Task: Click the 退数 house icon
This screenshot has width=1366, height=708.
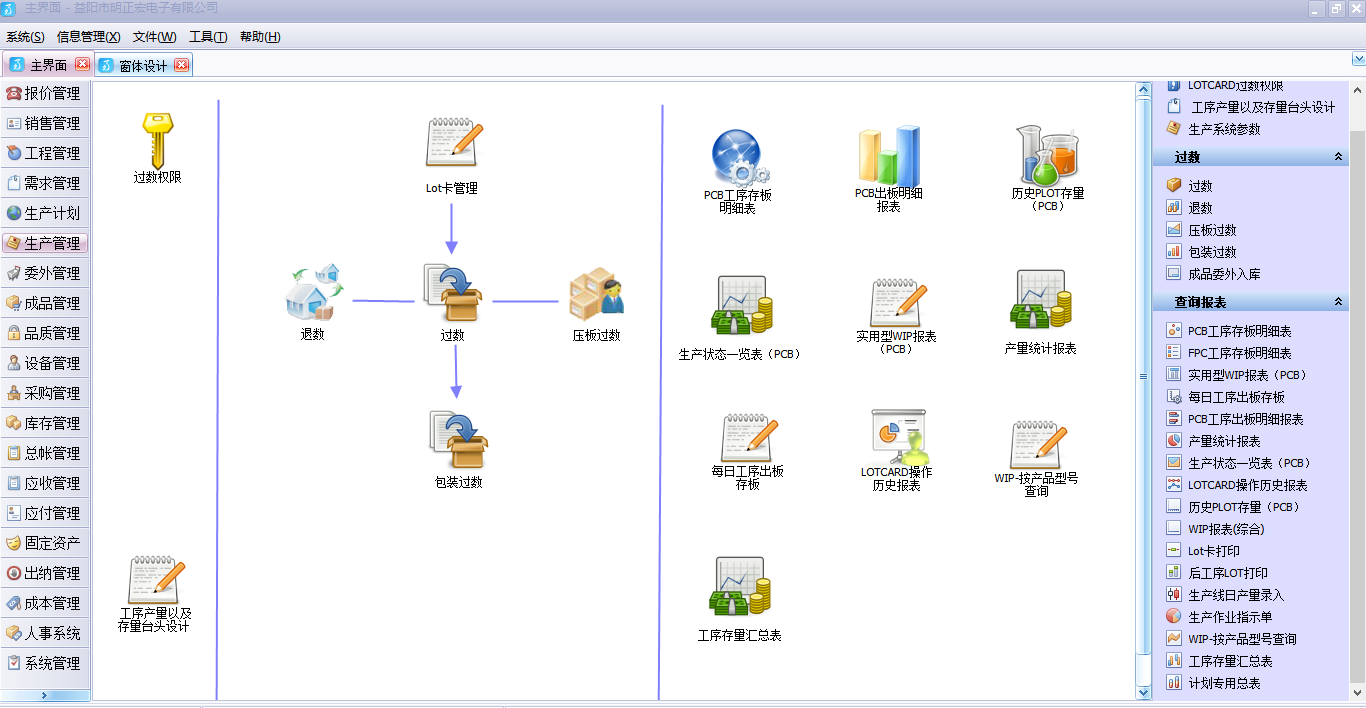Action: (x=312, y=292)
